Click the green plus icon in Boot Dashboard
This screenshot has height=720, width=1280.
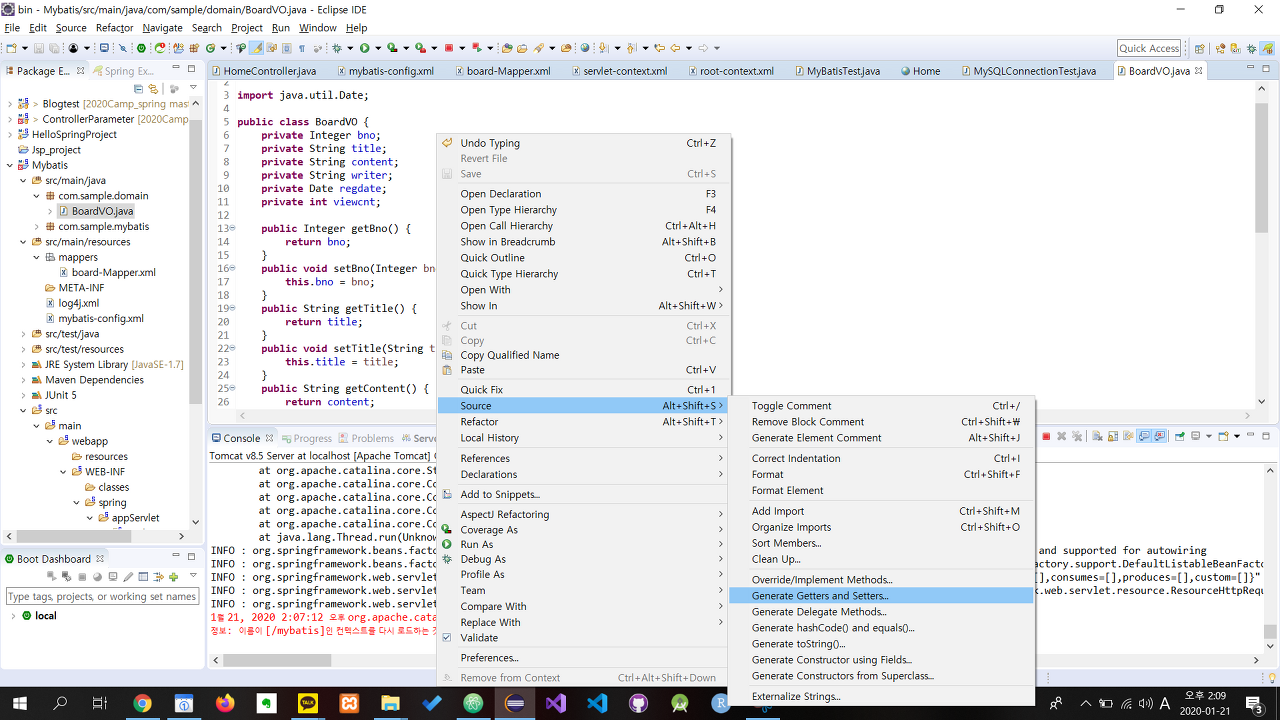click(173, 577)
